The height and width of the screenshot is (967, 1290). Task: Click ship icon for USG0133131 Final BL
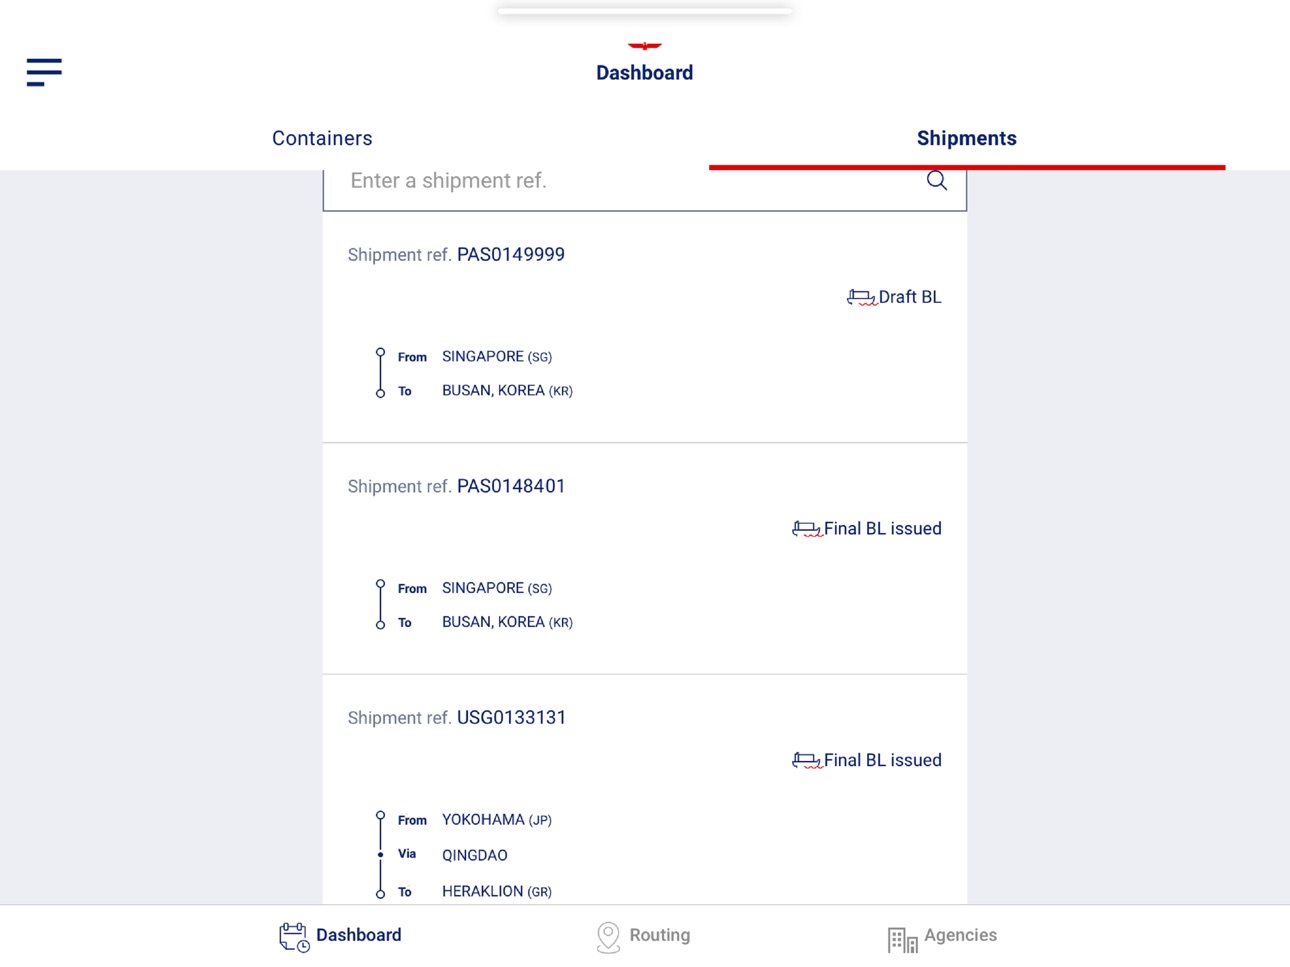pyautogui.click(x=806, y=761)
